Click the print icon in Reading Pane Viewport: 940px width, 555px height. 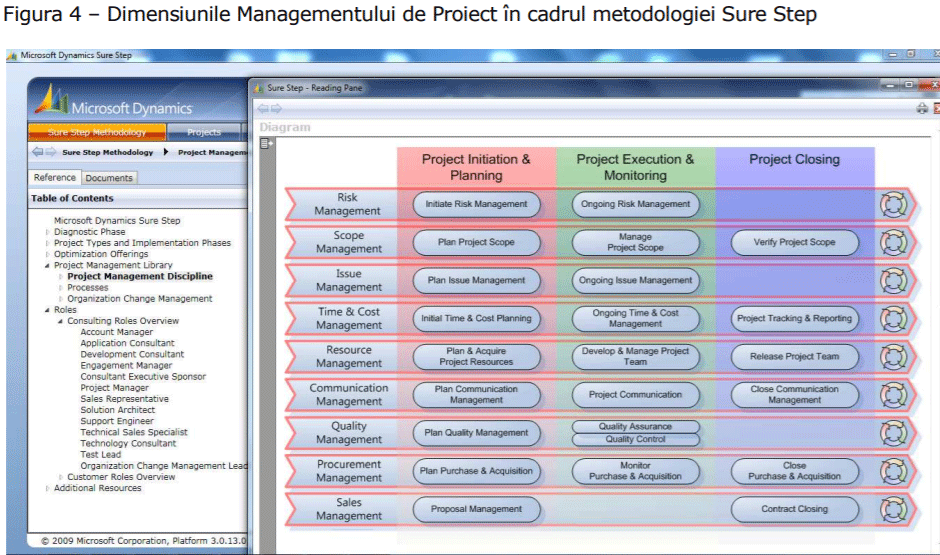point(921,108)
